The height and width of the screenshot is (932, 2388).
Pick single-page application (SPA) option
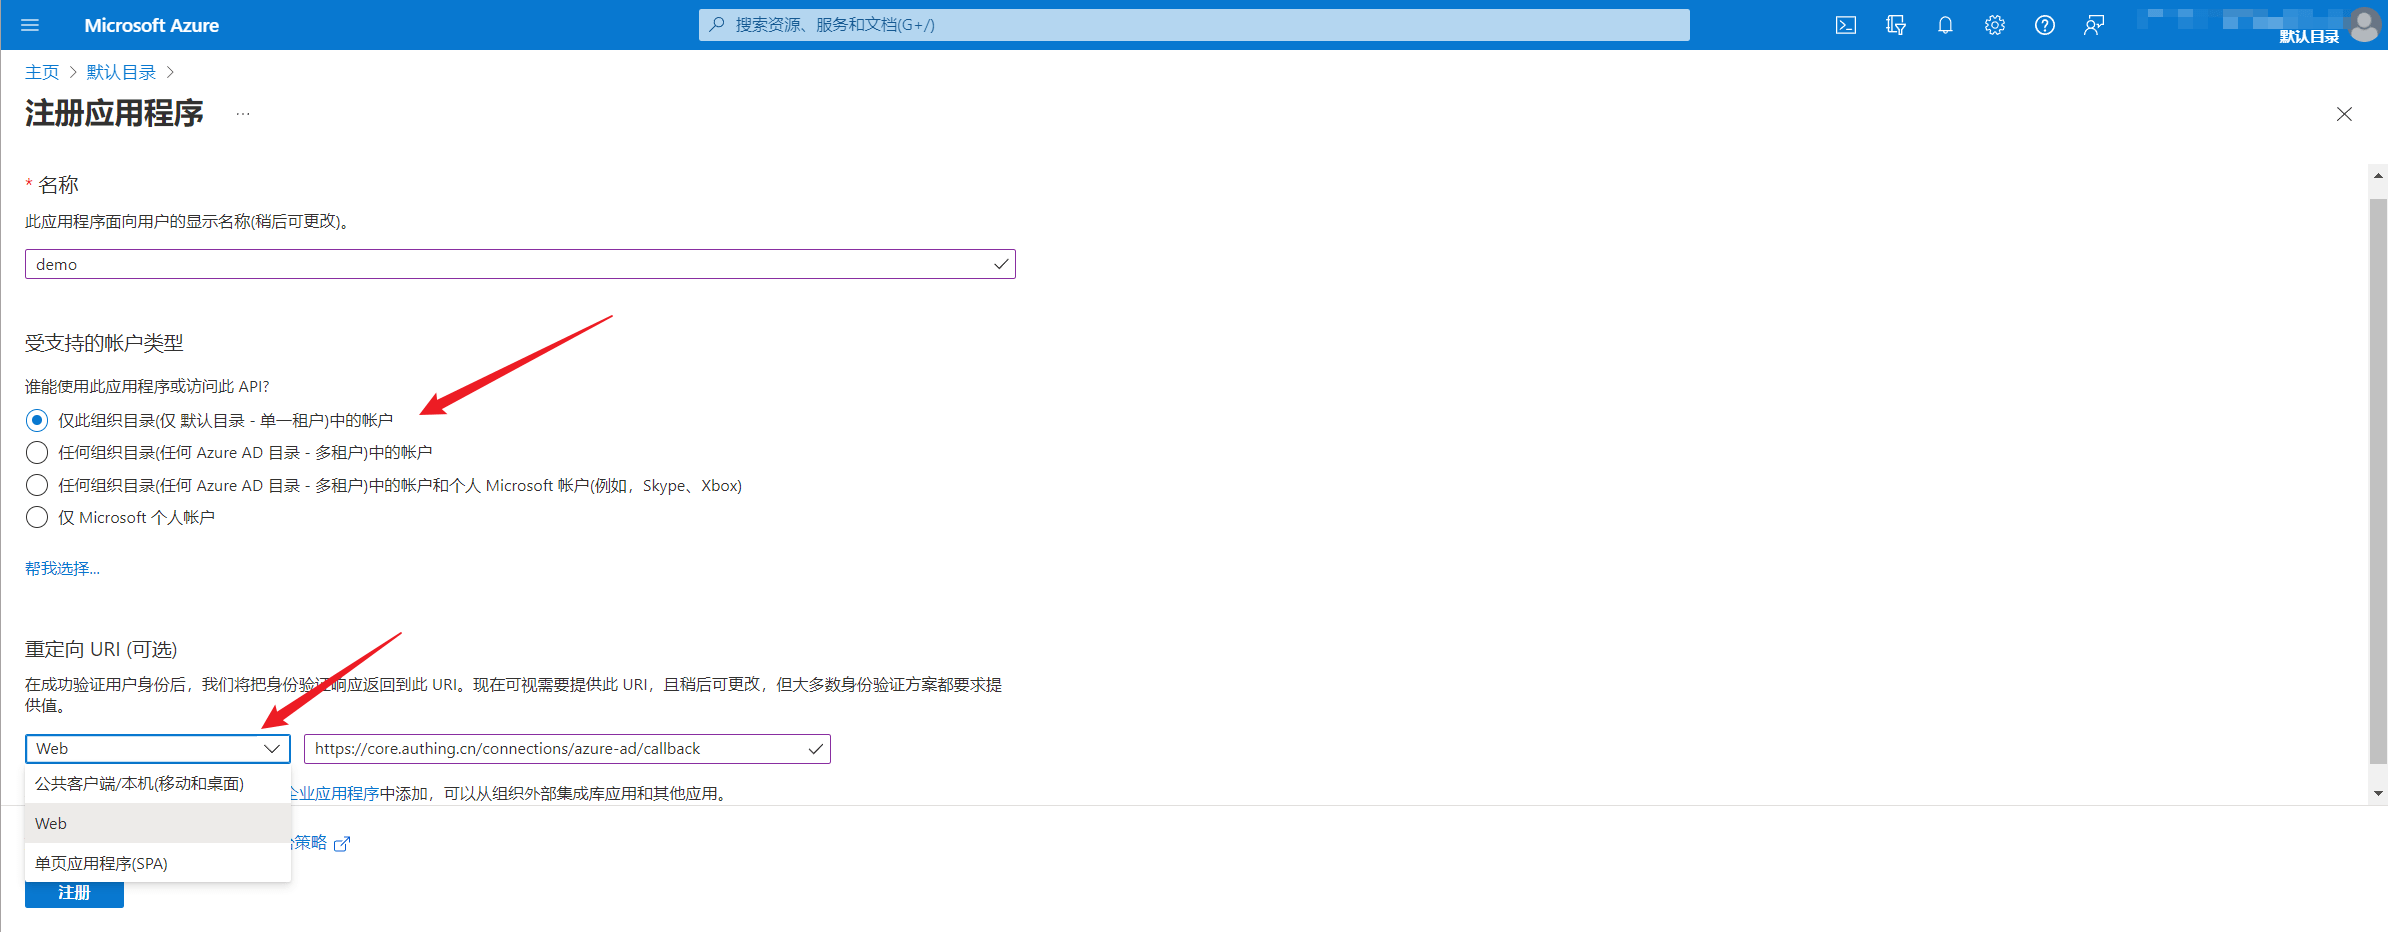[102, 863]
